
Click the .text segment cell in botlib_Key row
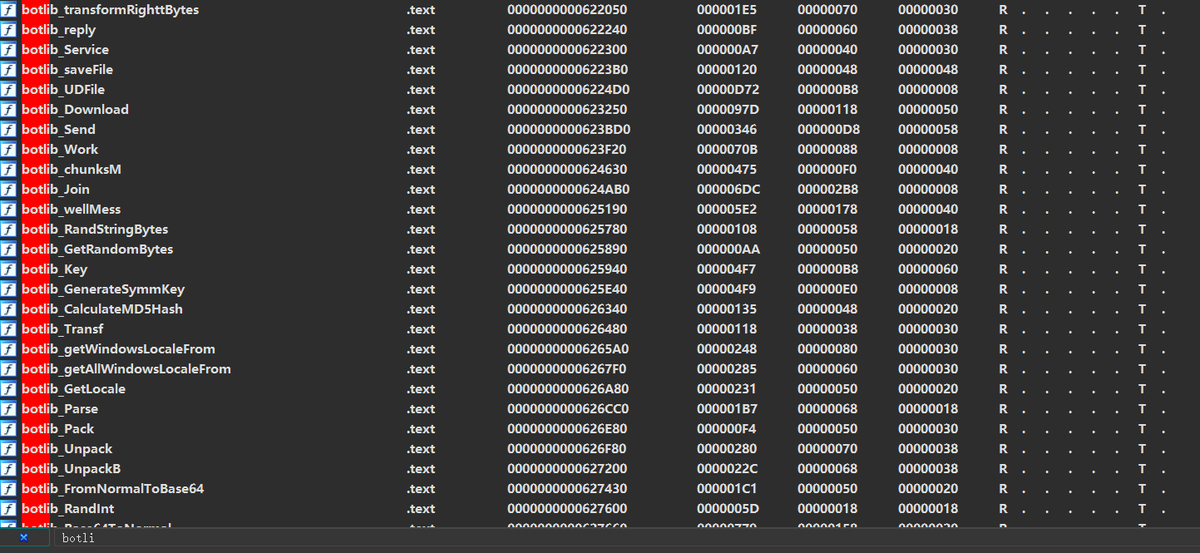[x=420, y=269]
